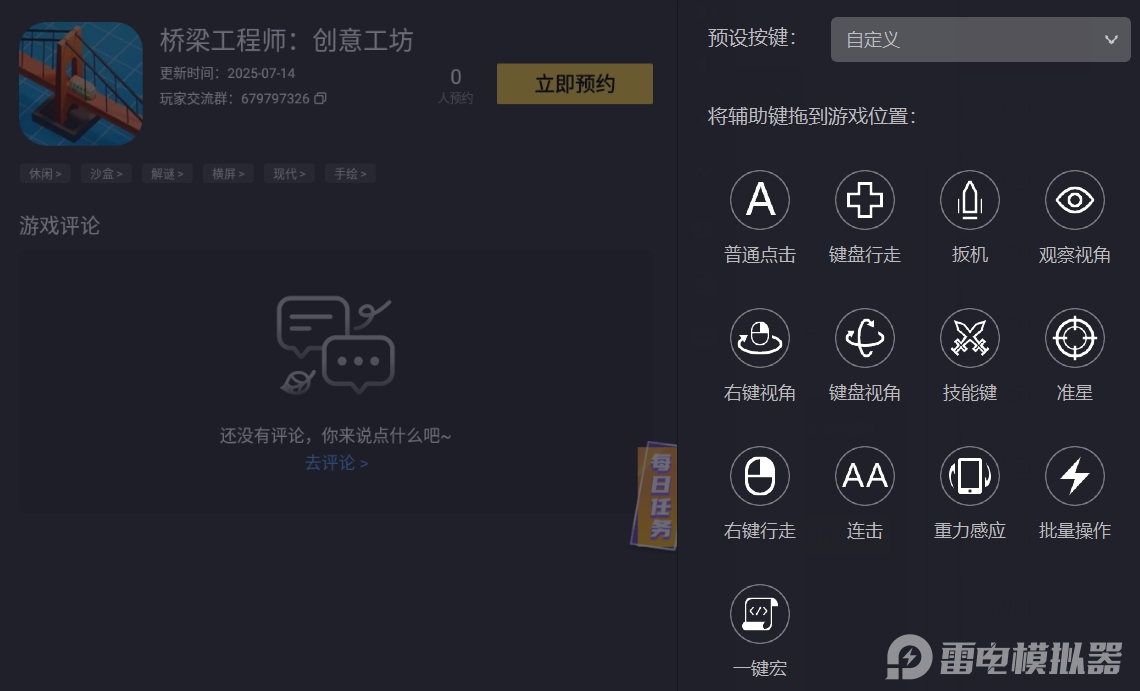Screen dimensions: 1140x691
Task: Click the 立即预约 reservation button
Action: (x=574, y=83)
